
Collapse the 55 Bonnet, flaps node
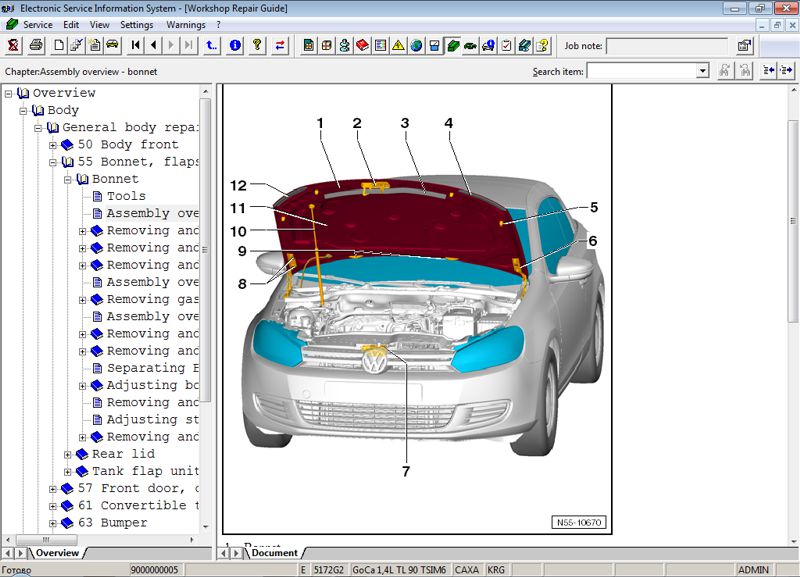click(53, 163)
